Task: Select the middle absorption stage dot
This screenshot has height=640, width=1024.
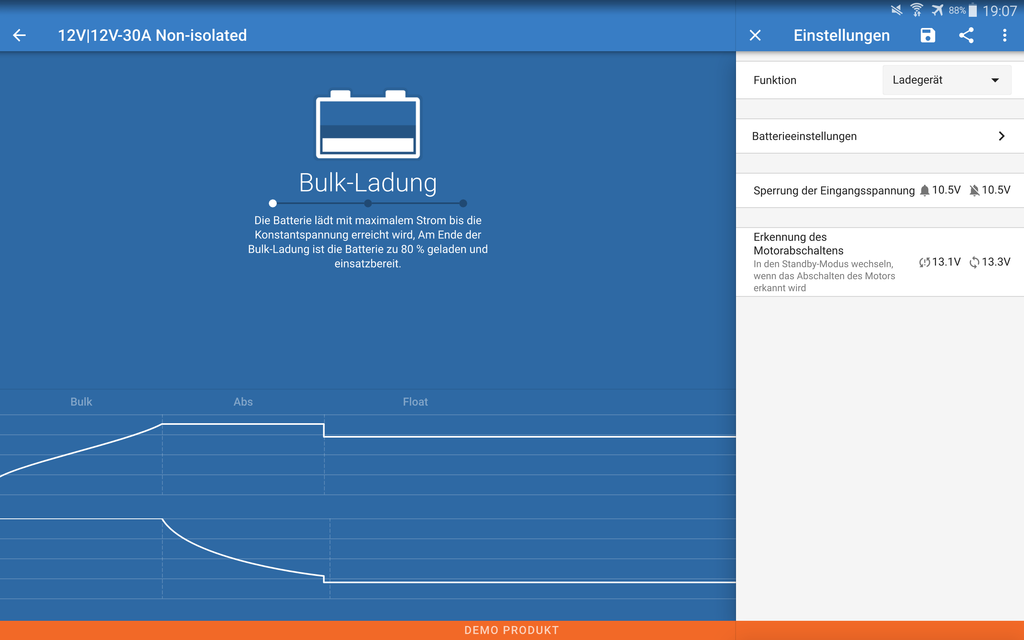Action: (x=368, y=203)
